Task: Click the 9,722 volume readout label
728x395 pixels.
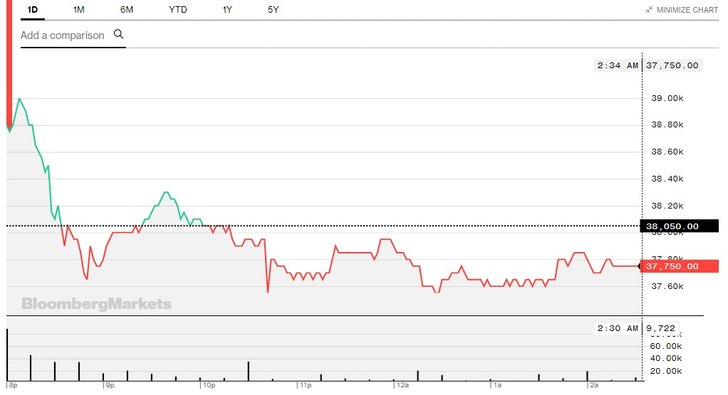Action: coord(660,328)
